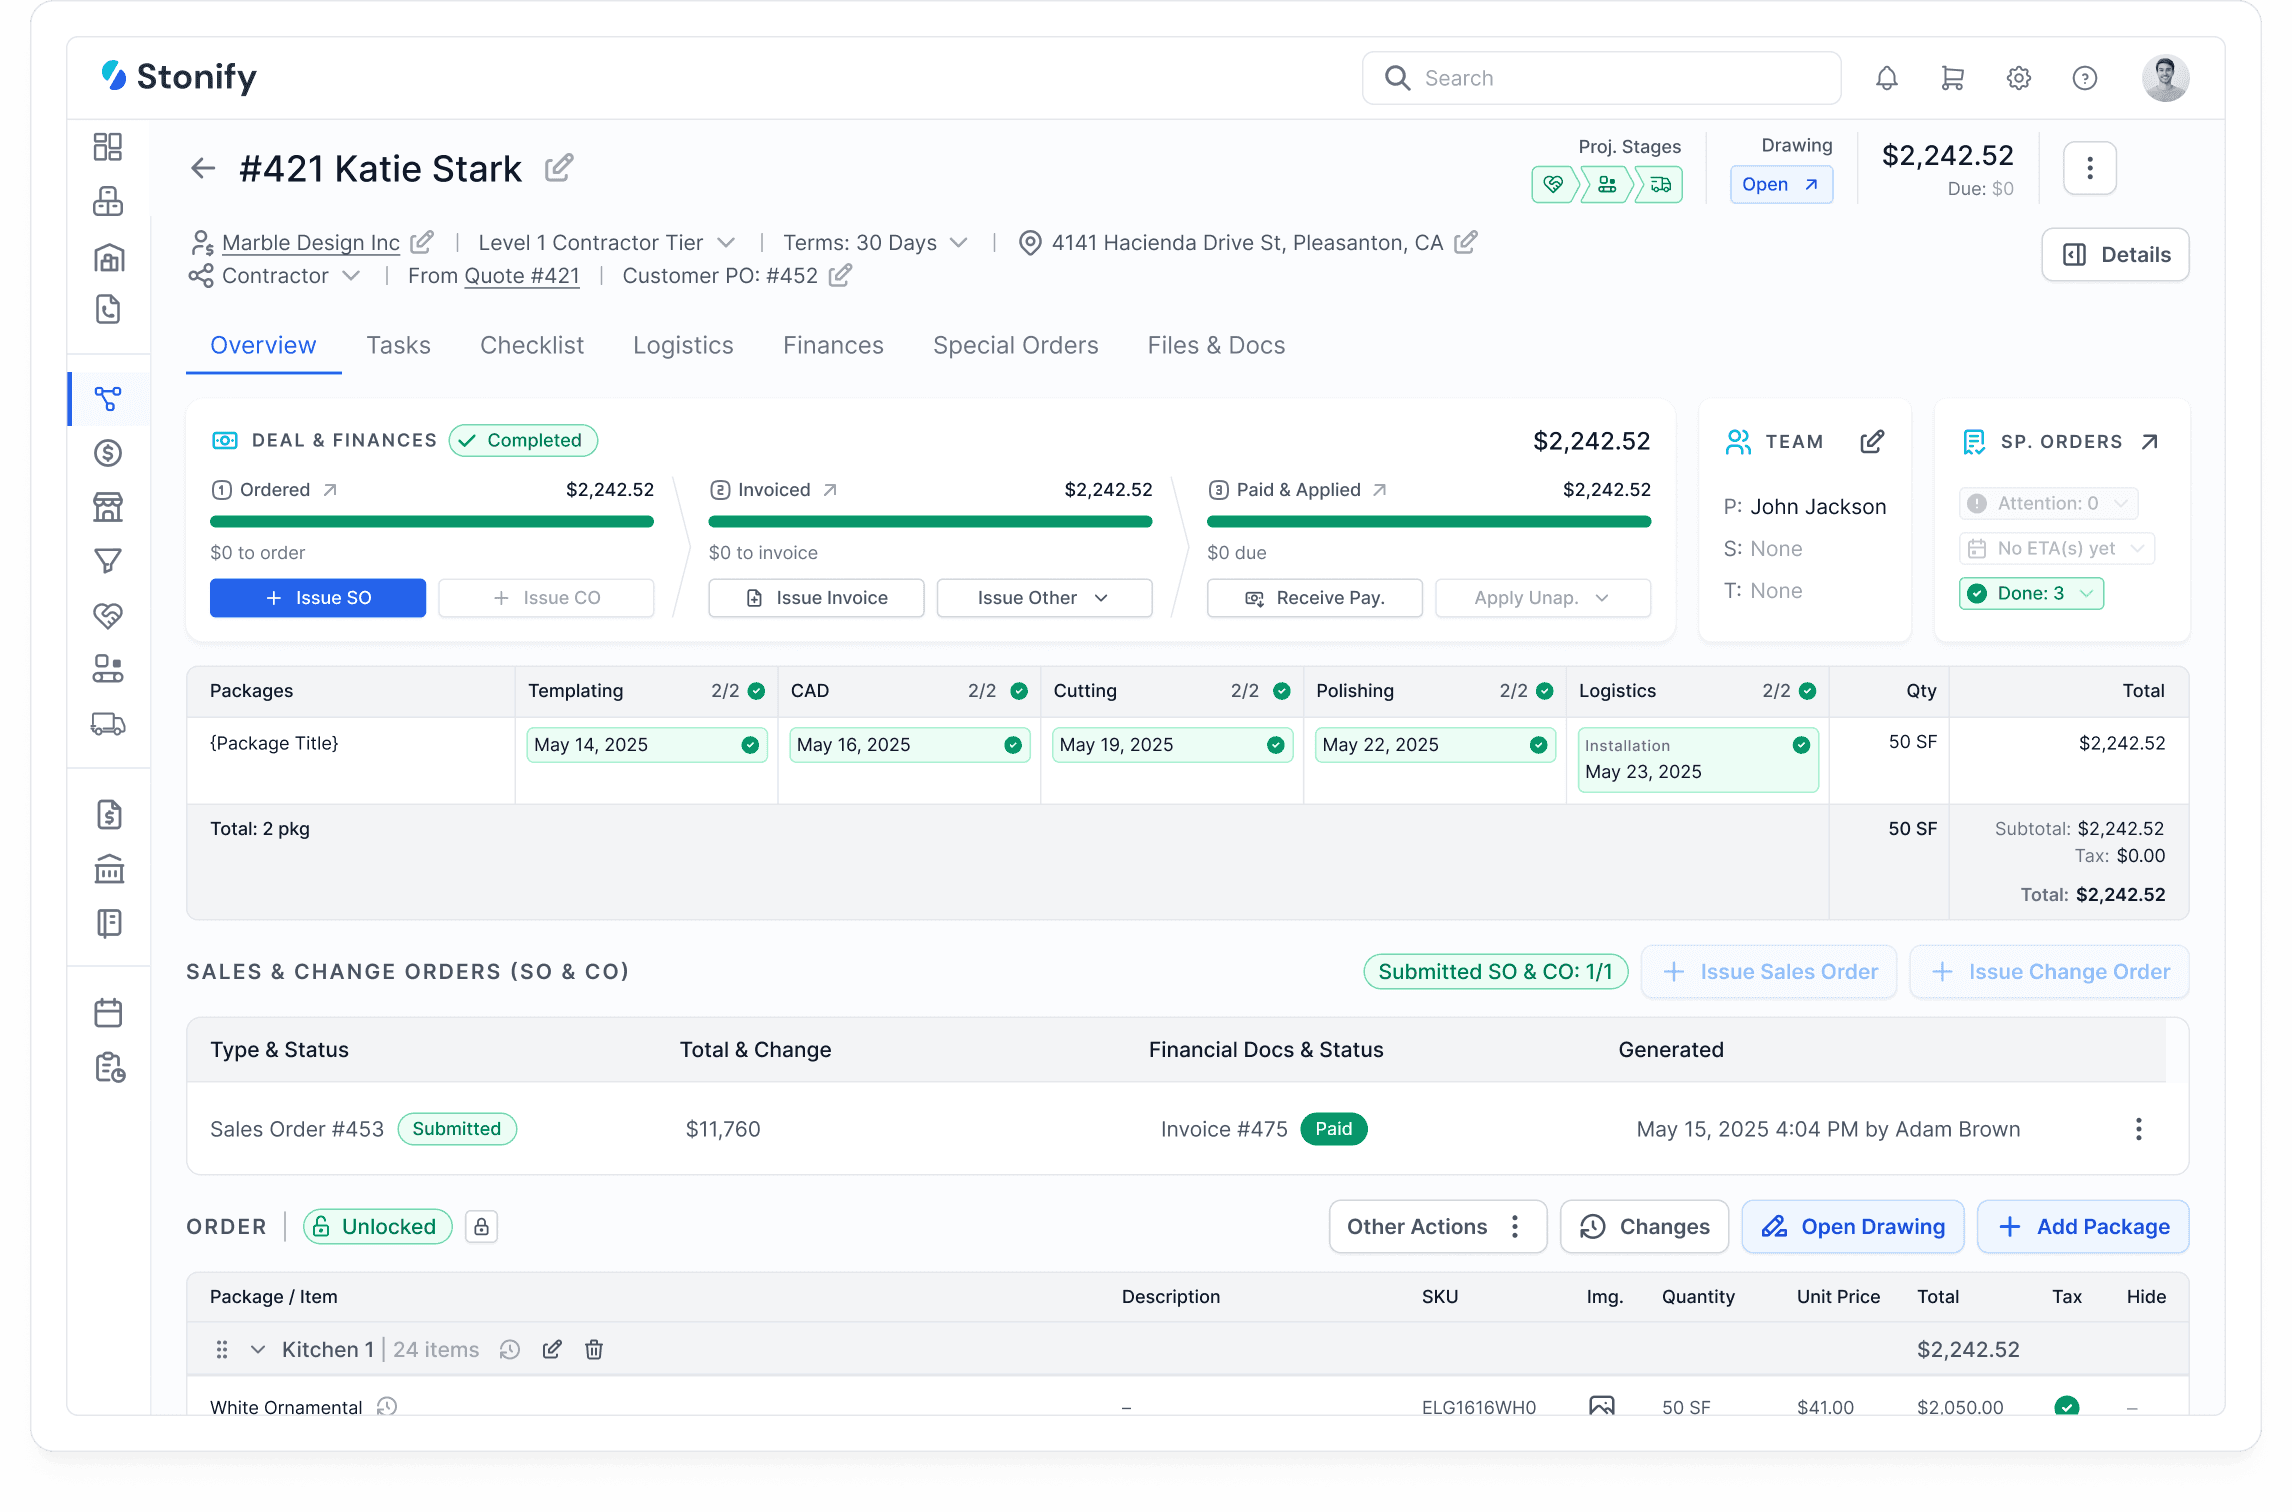Open the dollar sign icon in sidebar
The image size is (2292, 1512).
[x=108, y=453]
